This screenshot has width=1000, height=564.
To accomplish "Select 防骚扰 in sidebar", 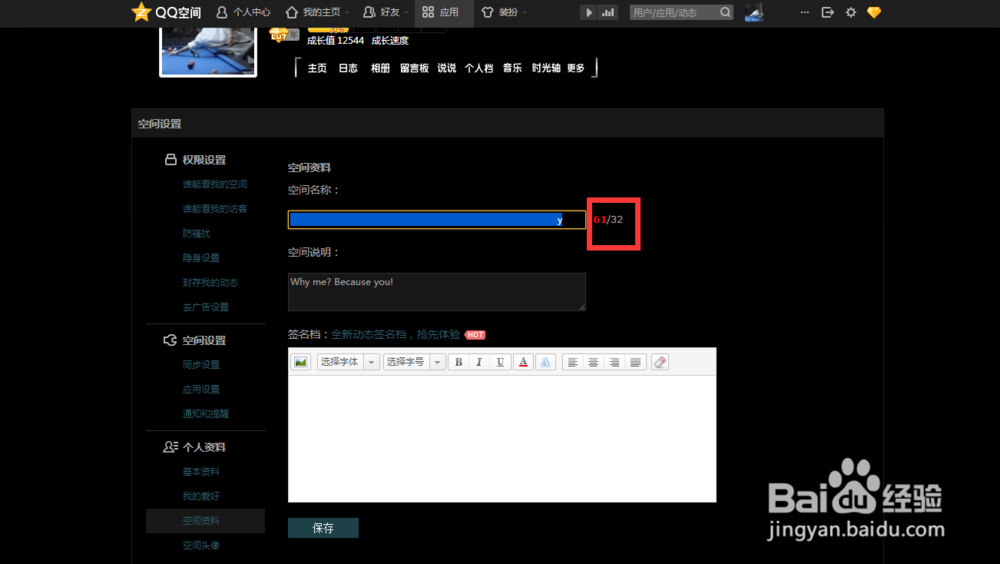I will coord(196,233).
